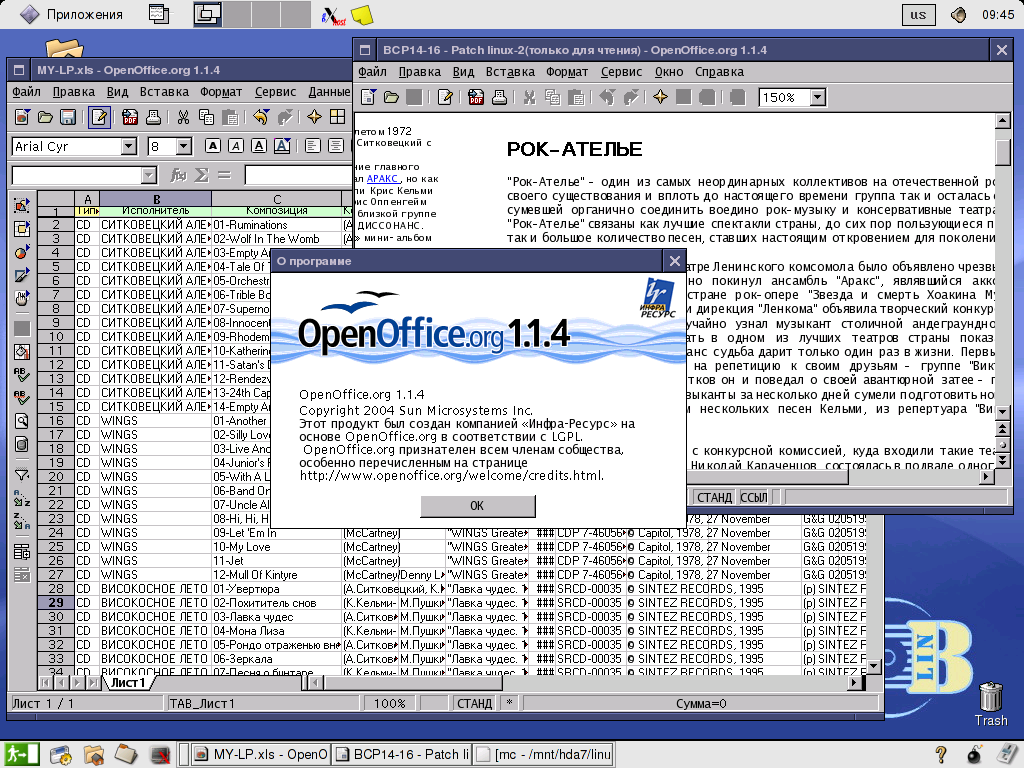Open Insert Object tool in Calc side toolbar
Viewport: 1024px width, 768px height.
(22, 205)
